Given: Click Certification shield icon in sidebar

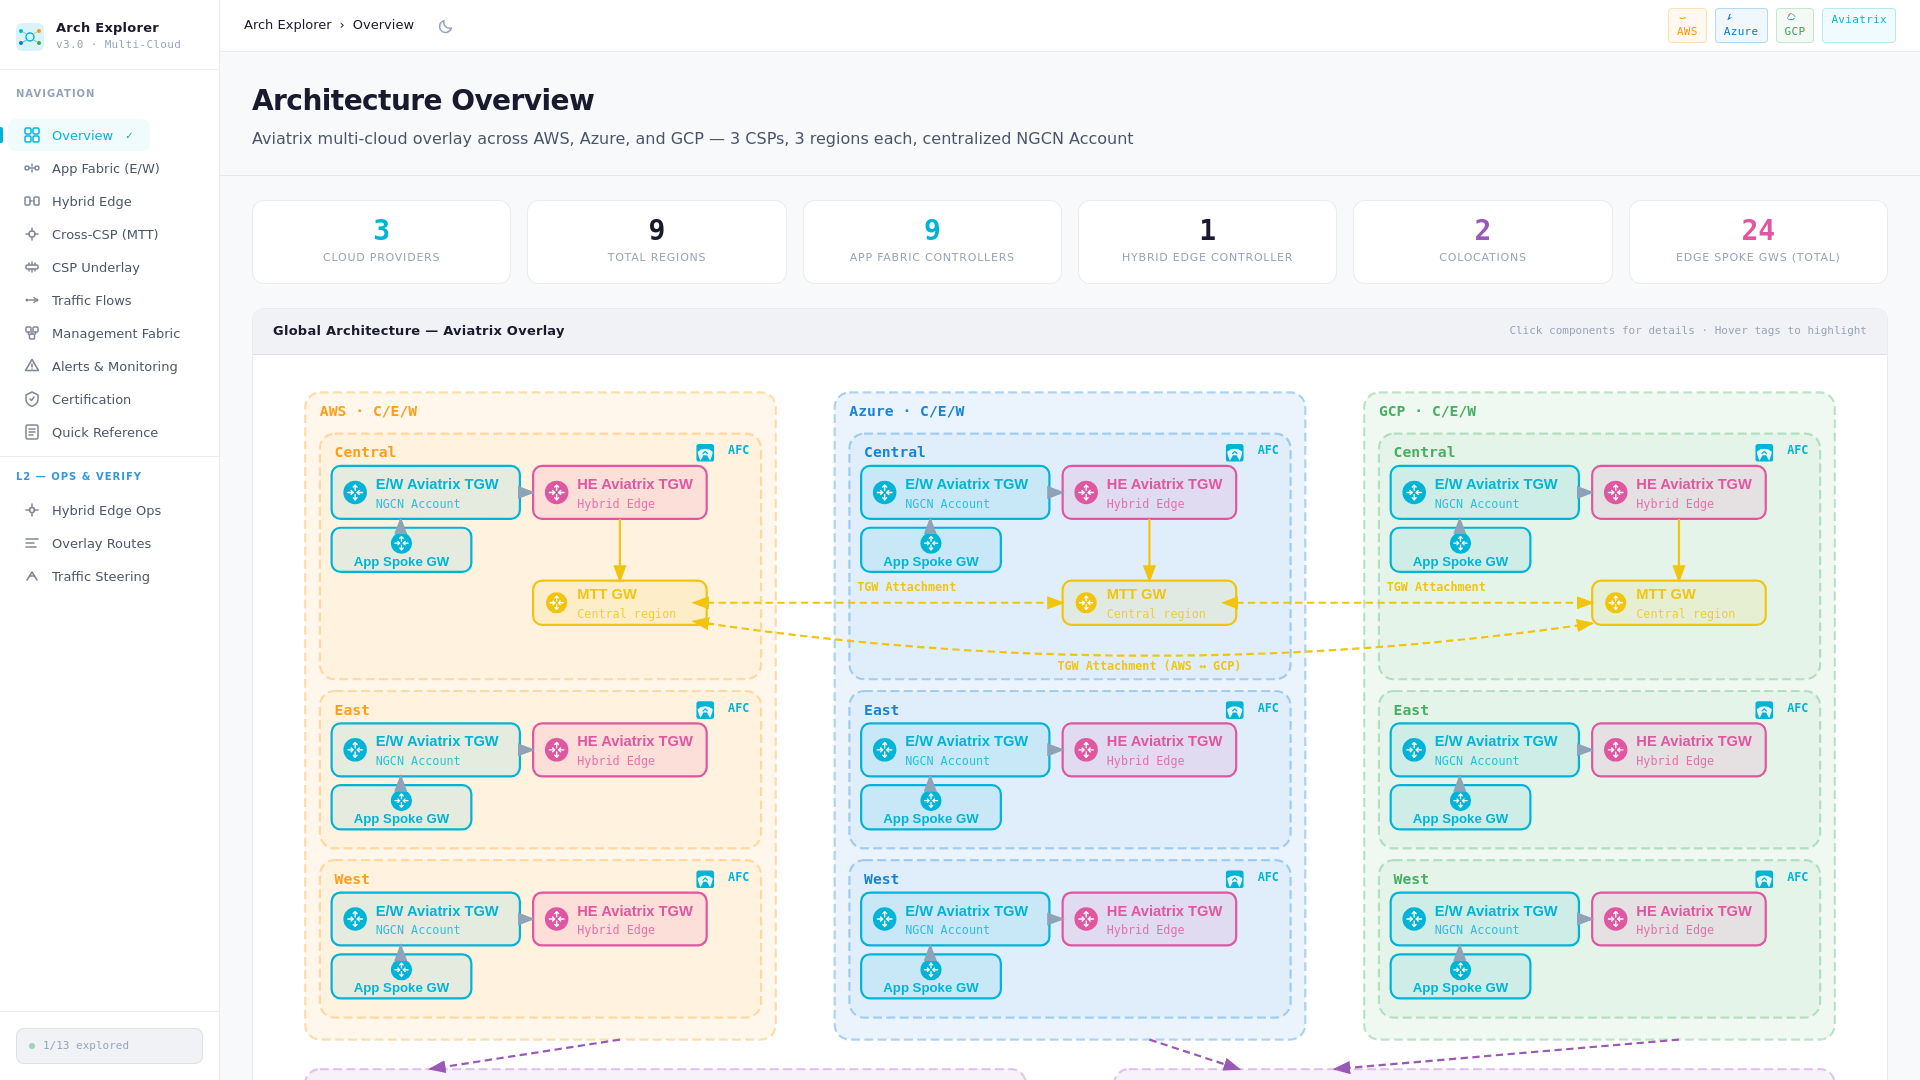Looking at the screenshot, I should 32,399.
